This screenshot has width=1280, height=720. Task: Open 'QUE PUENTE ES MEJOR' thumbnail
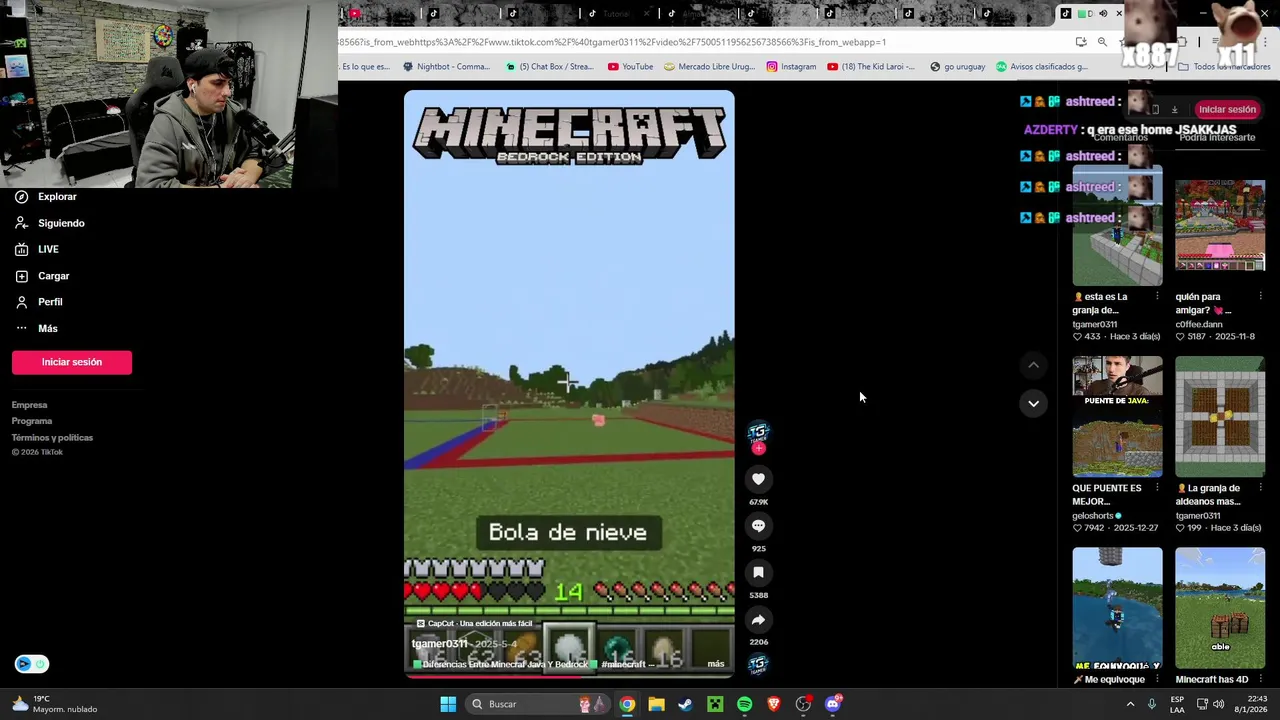[x=1117, y=416]
